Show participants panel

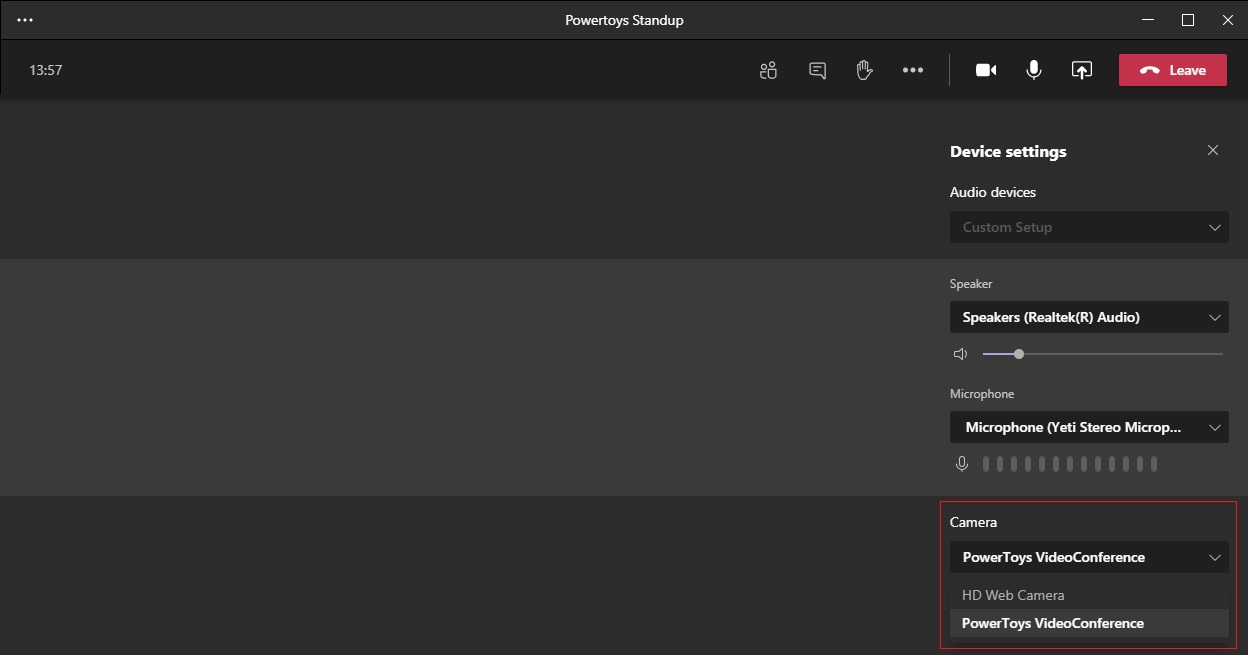768,70
